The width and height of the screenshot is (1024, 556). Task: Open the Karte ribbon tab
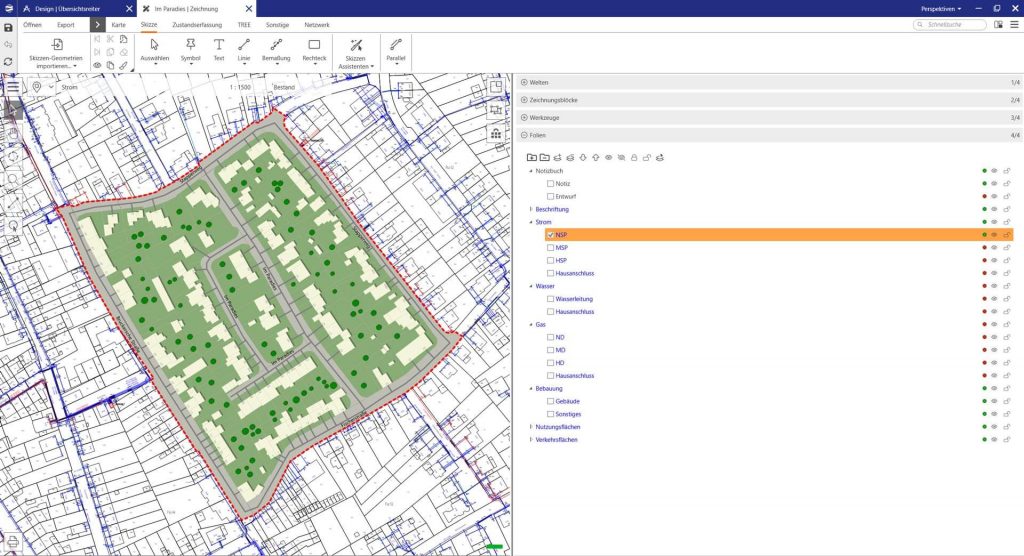tap(119, 24)
